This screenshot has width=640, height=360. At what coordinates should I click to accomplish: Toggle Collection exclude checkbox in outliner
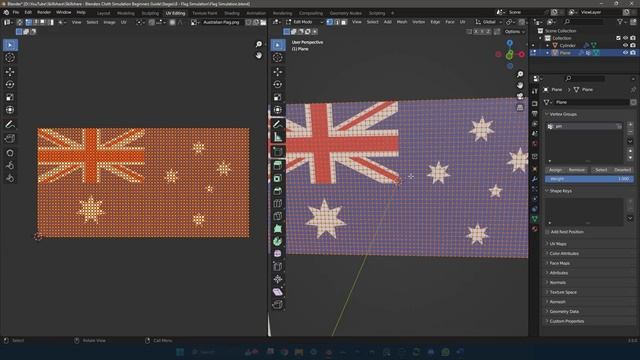(x=618, y=38)
